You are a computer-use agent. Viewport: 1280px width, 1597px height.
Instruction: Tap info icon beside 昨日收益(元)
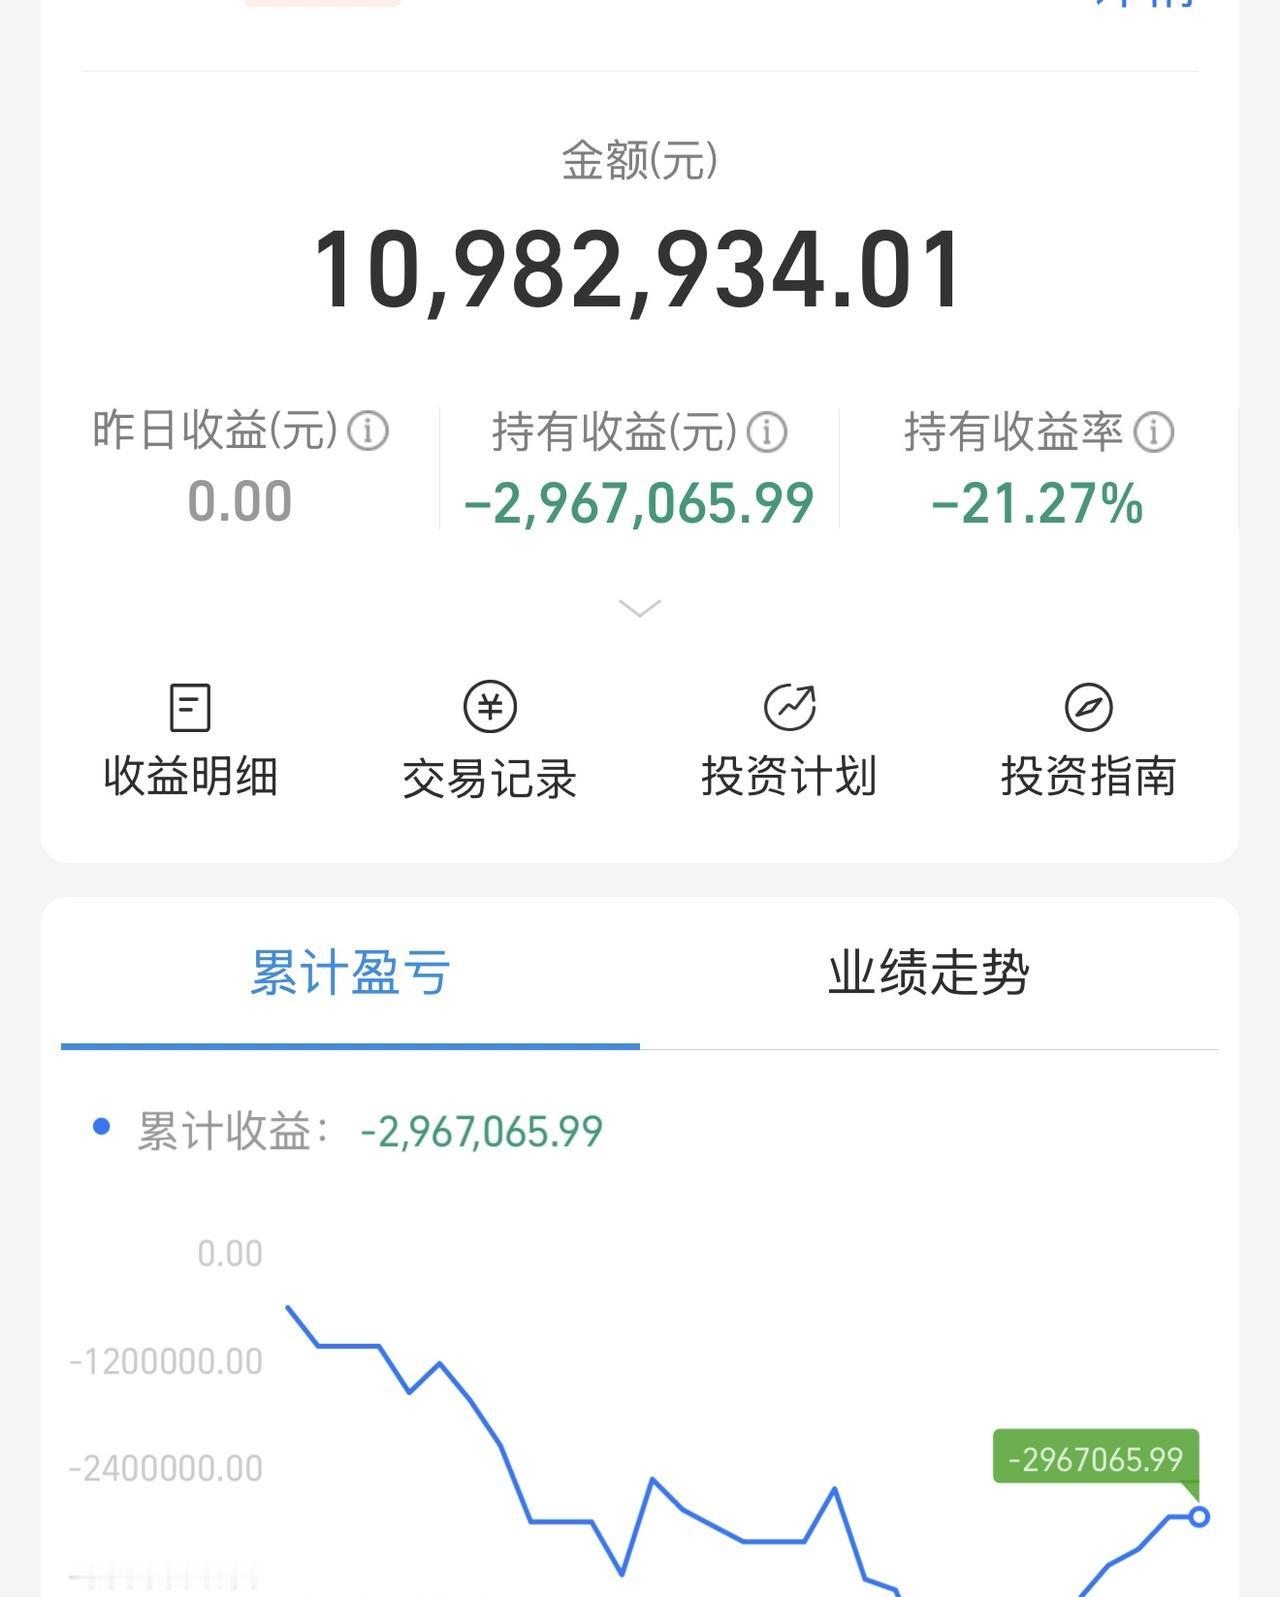[368, 431]
